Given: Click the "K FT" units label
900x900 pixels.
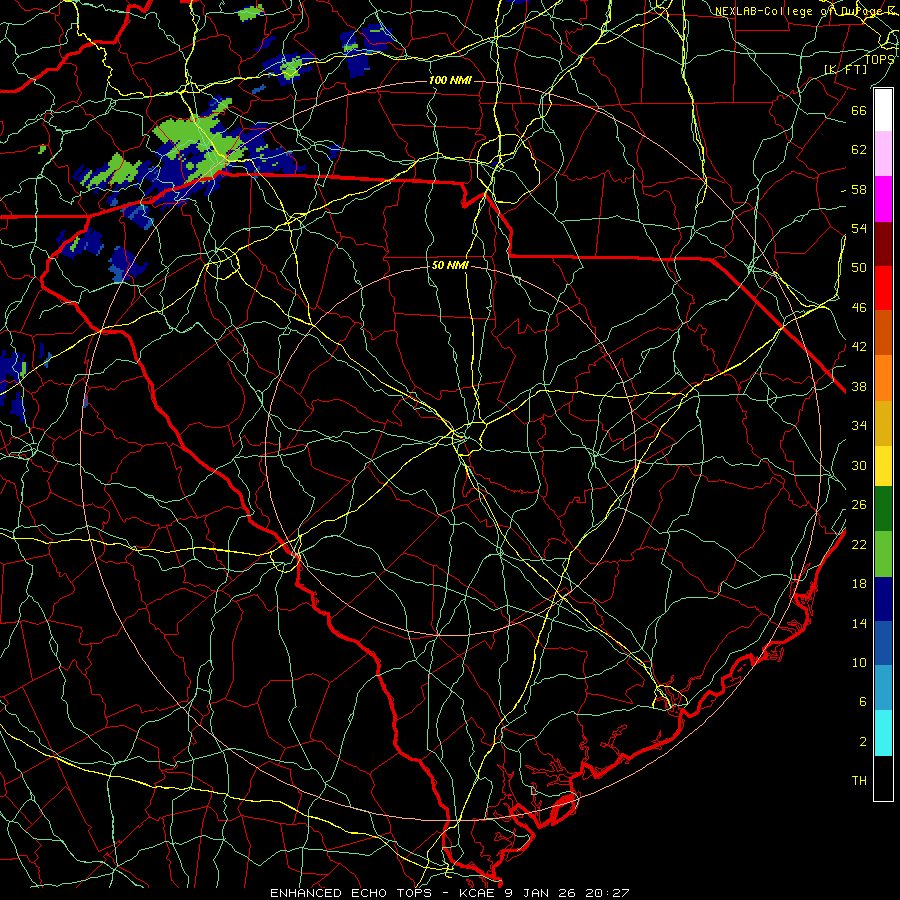Looking at the screenshot, I should click(846, 69).
